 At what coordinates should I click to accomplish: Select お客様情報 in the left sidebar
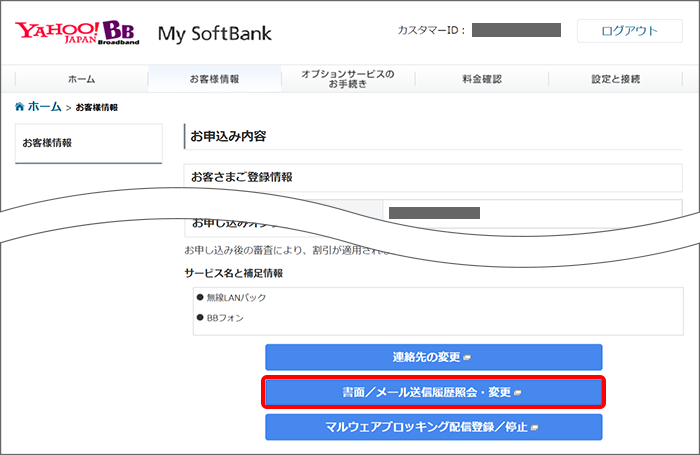tap(88, 143)
